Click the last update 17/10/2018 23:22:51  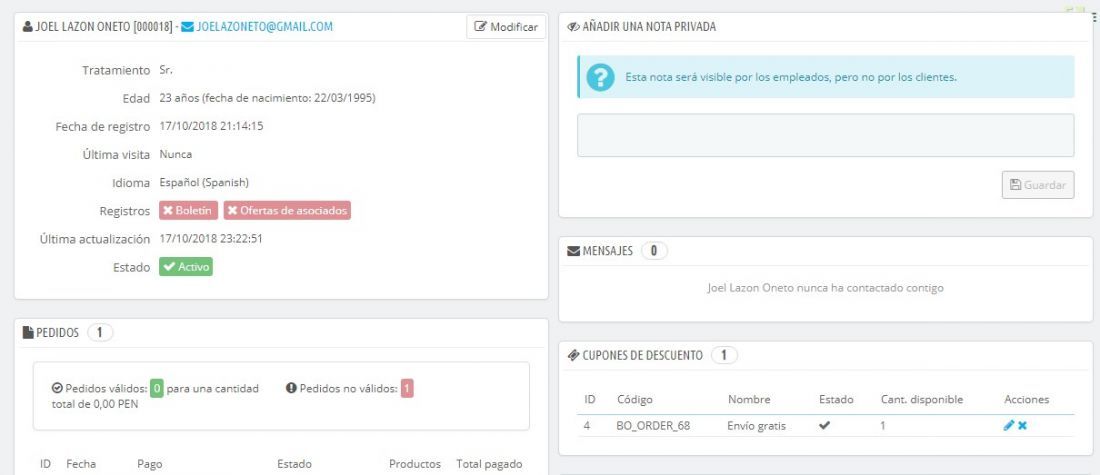click(211, 239)
